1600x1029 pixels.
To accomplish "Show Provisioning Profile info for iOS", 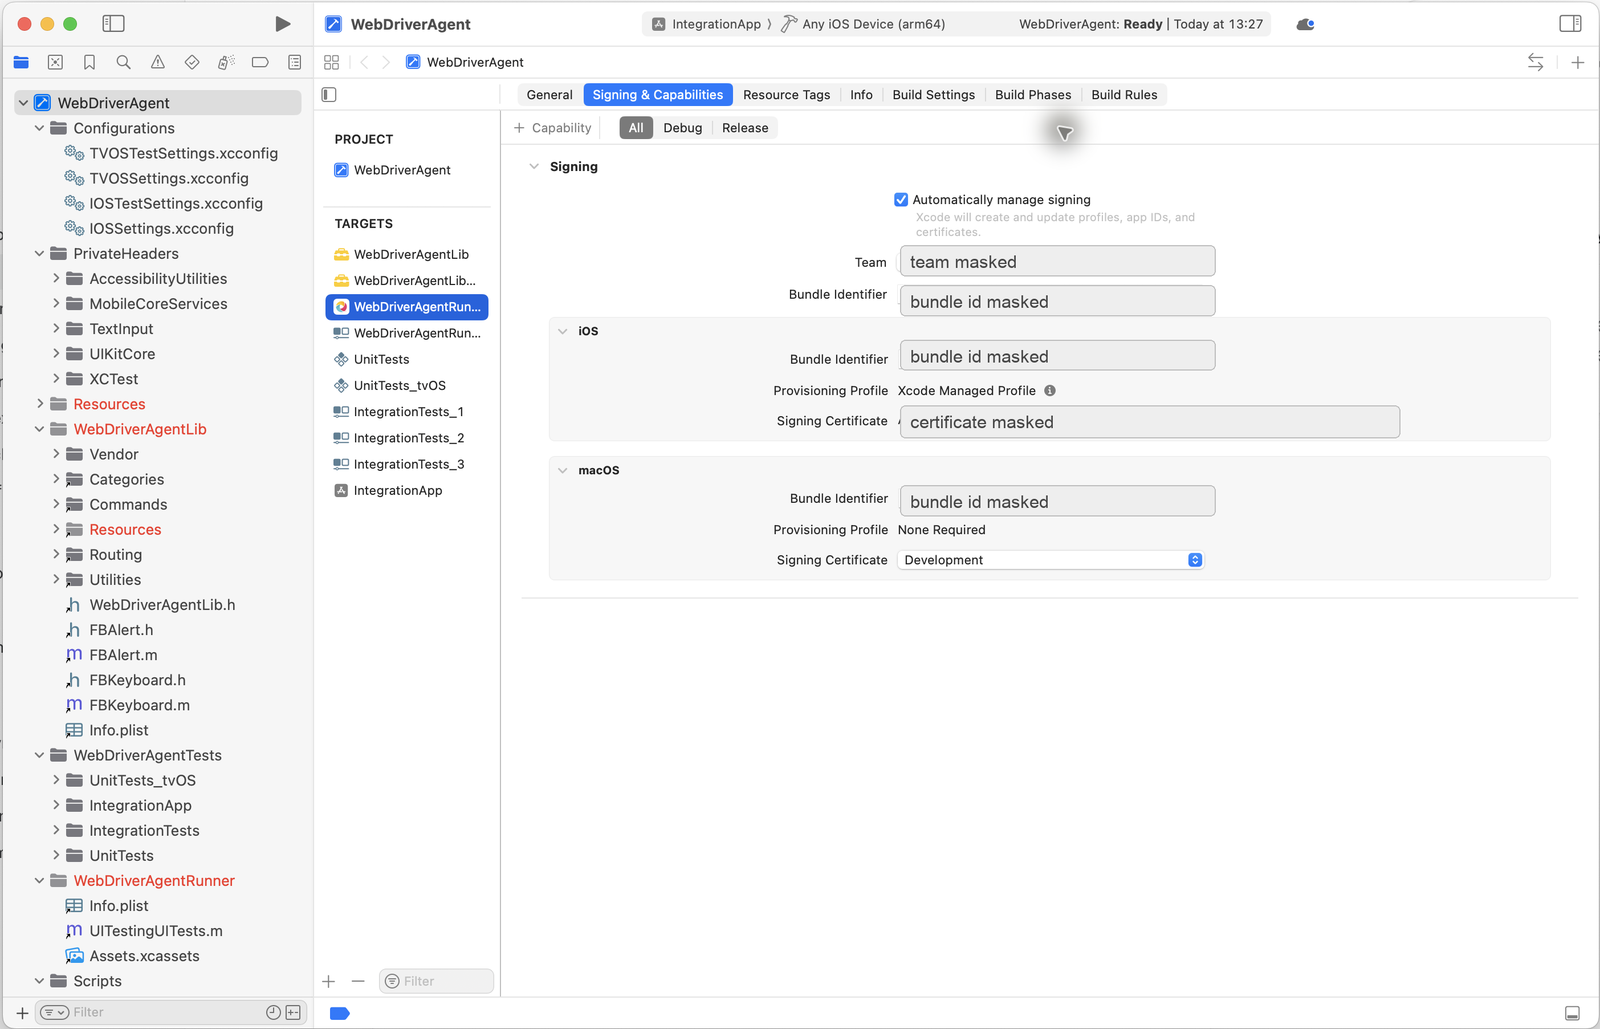I will pyautogui.click(x=1050, y=391).
